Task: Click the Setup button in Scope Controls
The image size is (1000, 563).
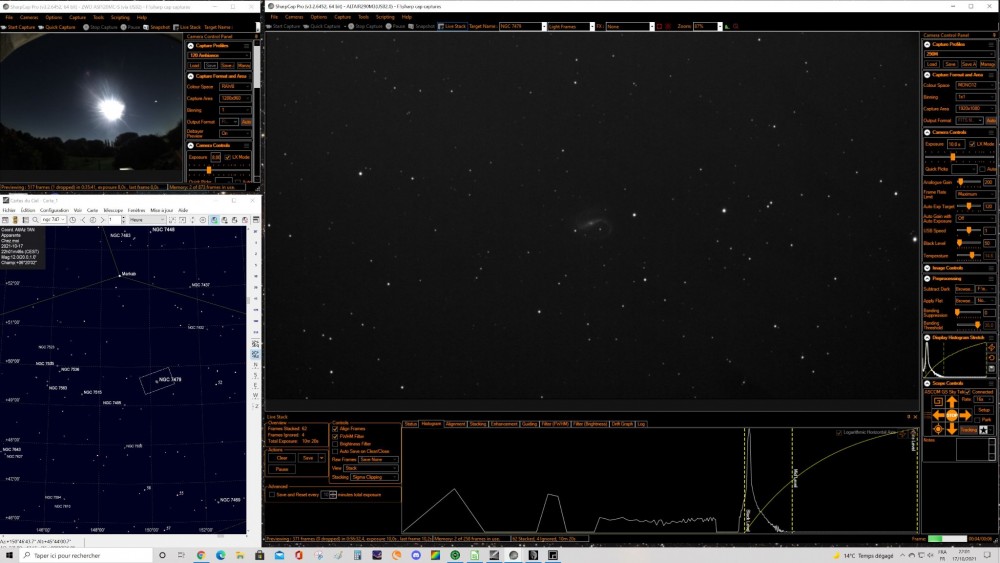Action: click(983, 410)
